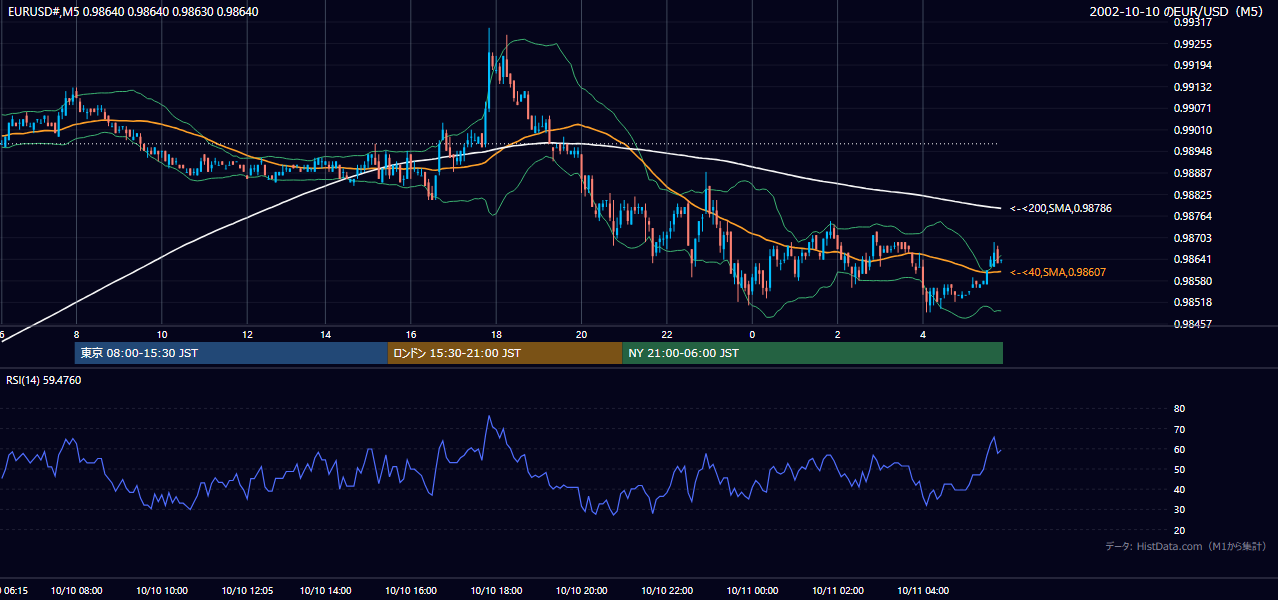Click the 10/10 16:00 bottom time label
Screen dimensions: 1278x600
411,591
